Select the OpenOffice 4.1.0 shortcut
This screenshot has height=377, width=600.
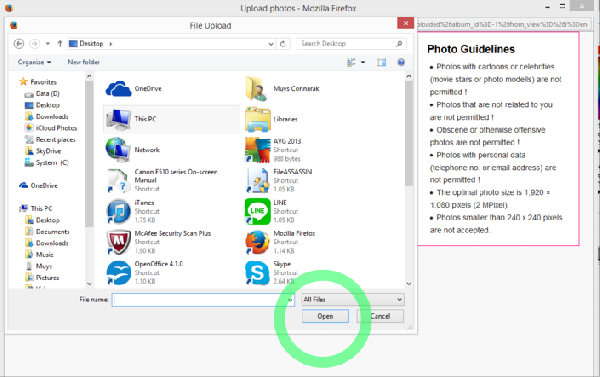click(145, 273)
